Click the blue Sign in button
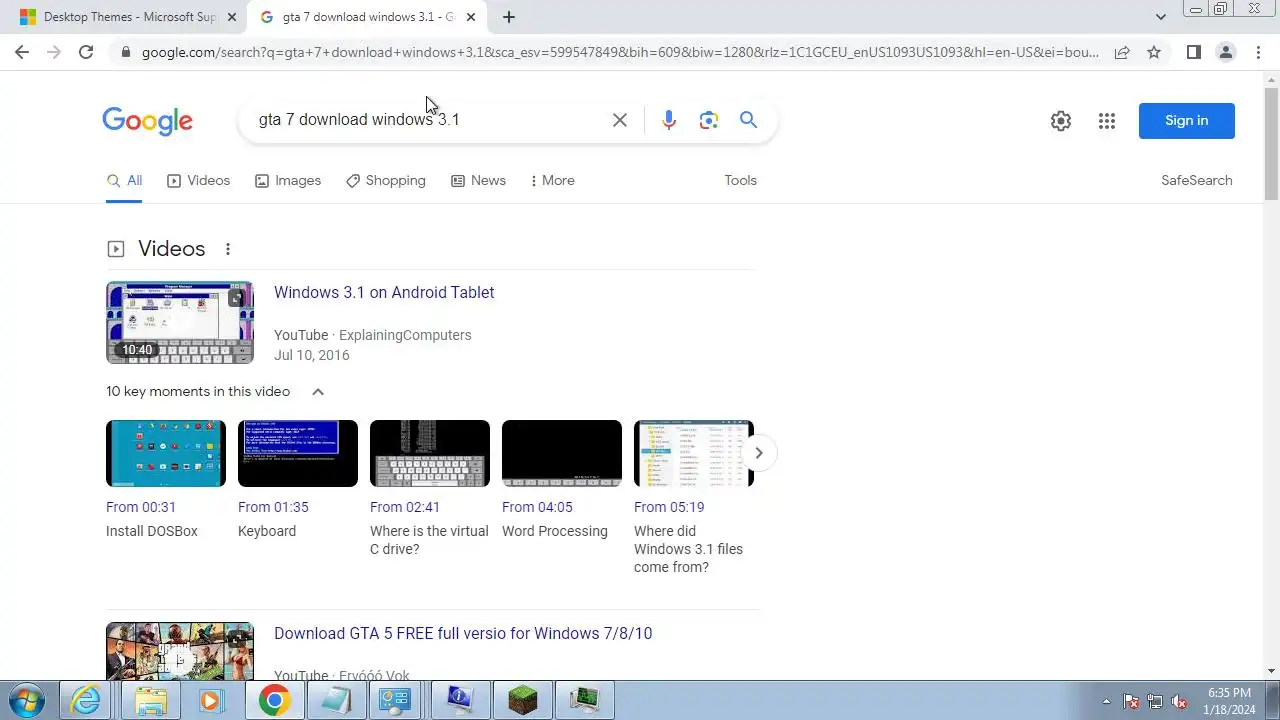1280x720 pixels. click(x=1186, y=121)
